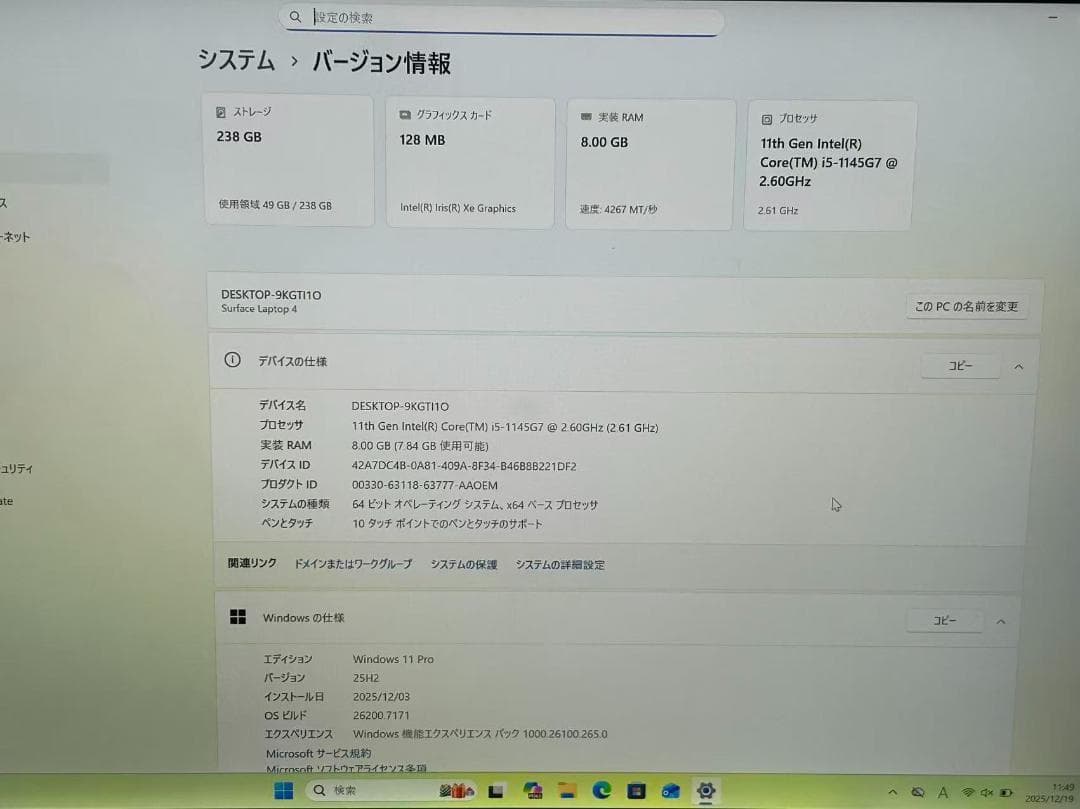Collapse the Windows の仕様 section
The image size is (1080, 809).
click(1001, 621)
